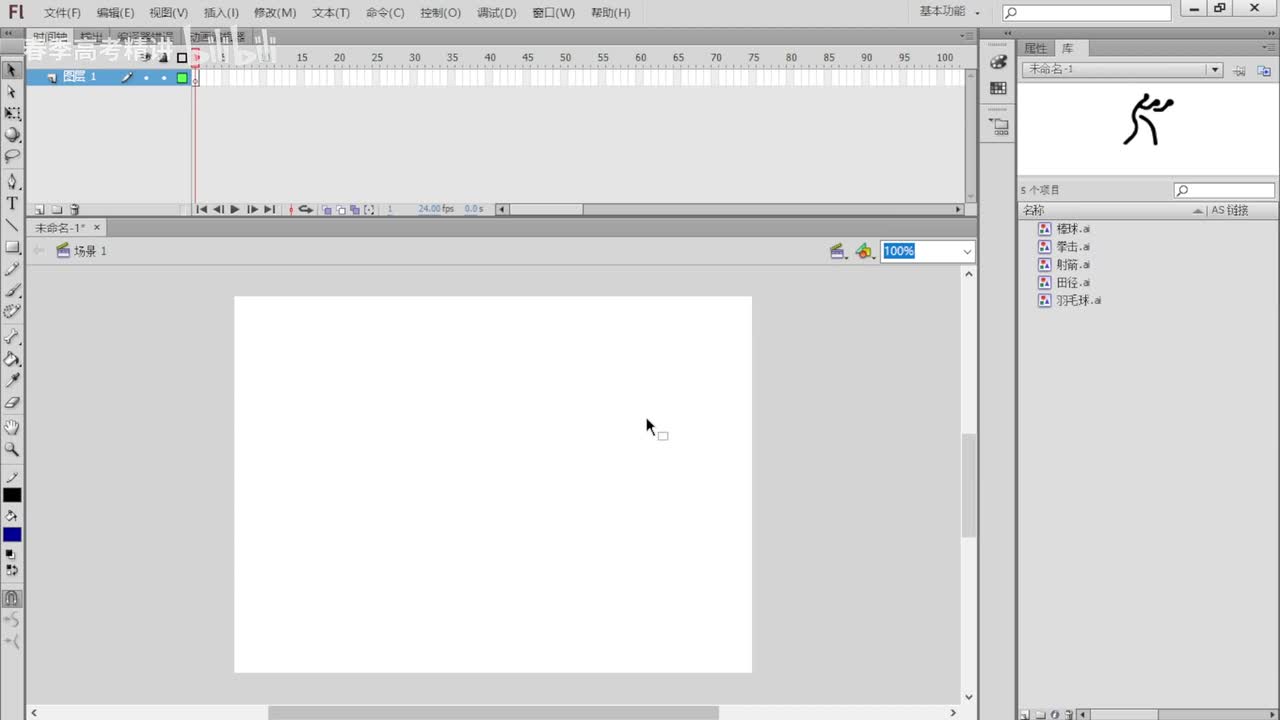Open the 文件(F) menu
Viewport: 1280px width, 720px height.
62,13
